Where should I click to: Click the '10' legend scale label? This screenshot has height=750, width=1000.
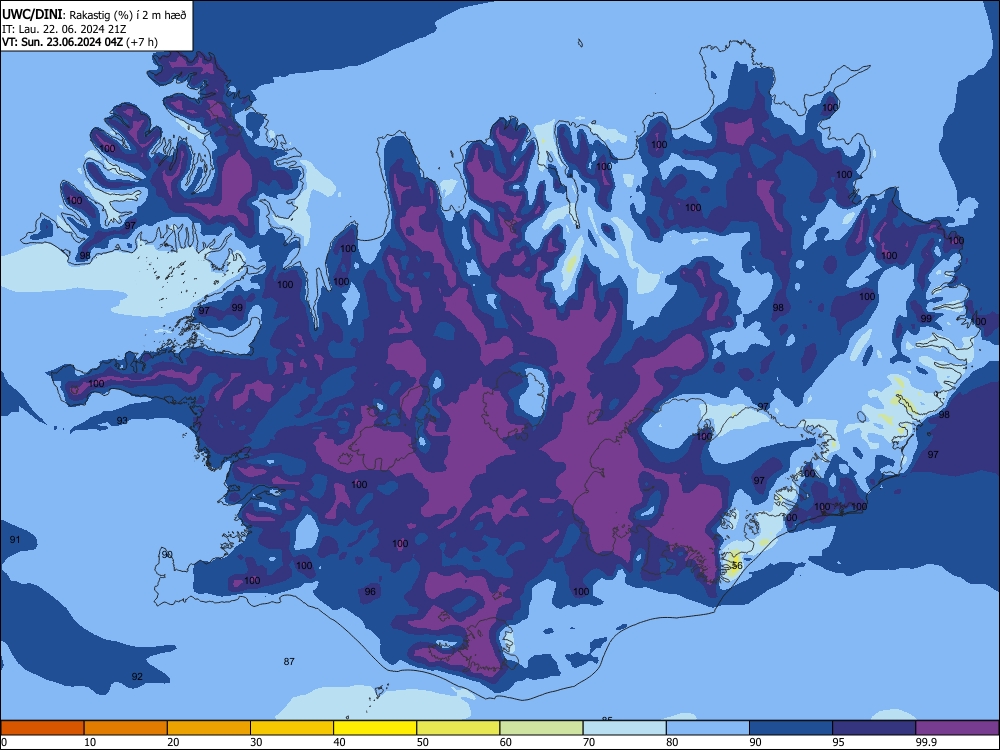pyautogui.click(x=90, y=742)
